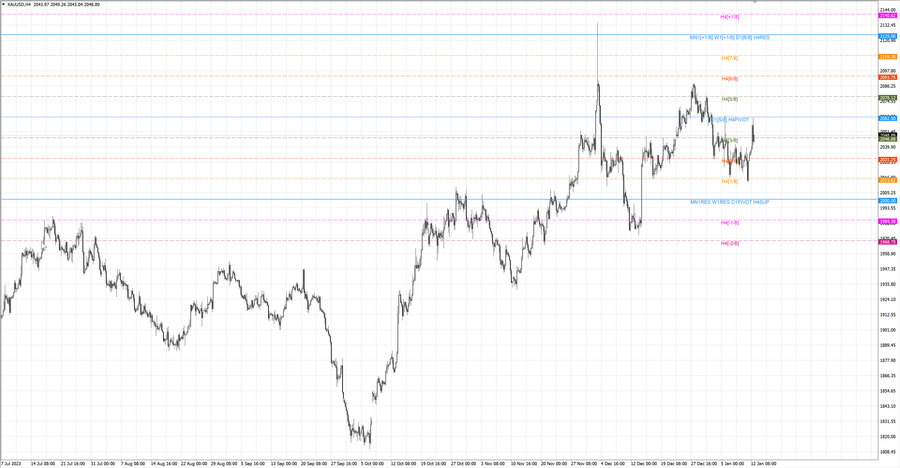Click the 2015.62 orange price tag

[887, 180]
